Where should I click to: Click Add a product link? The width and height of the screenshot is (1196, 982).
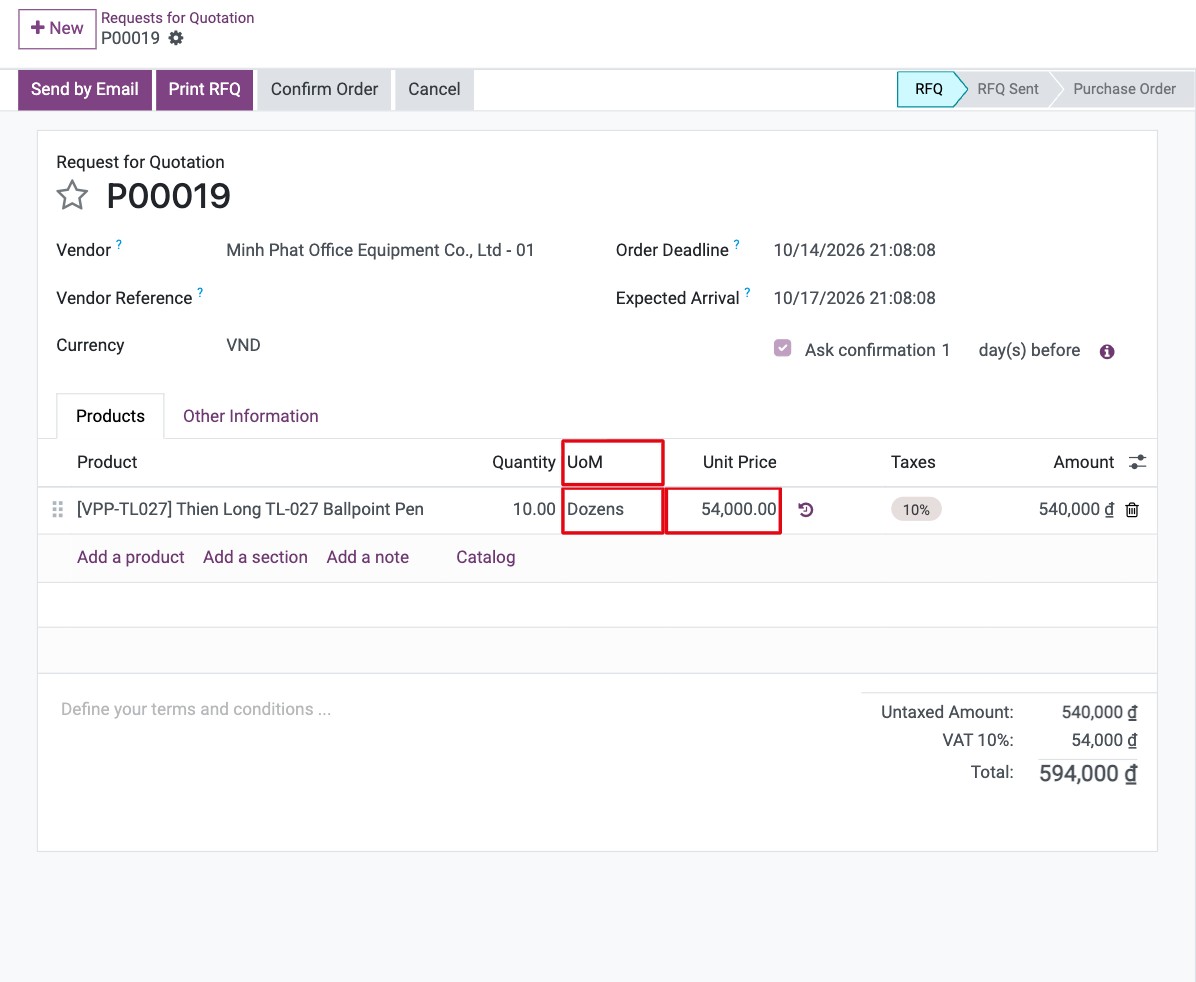click(130, 557)
